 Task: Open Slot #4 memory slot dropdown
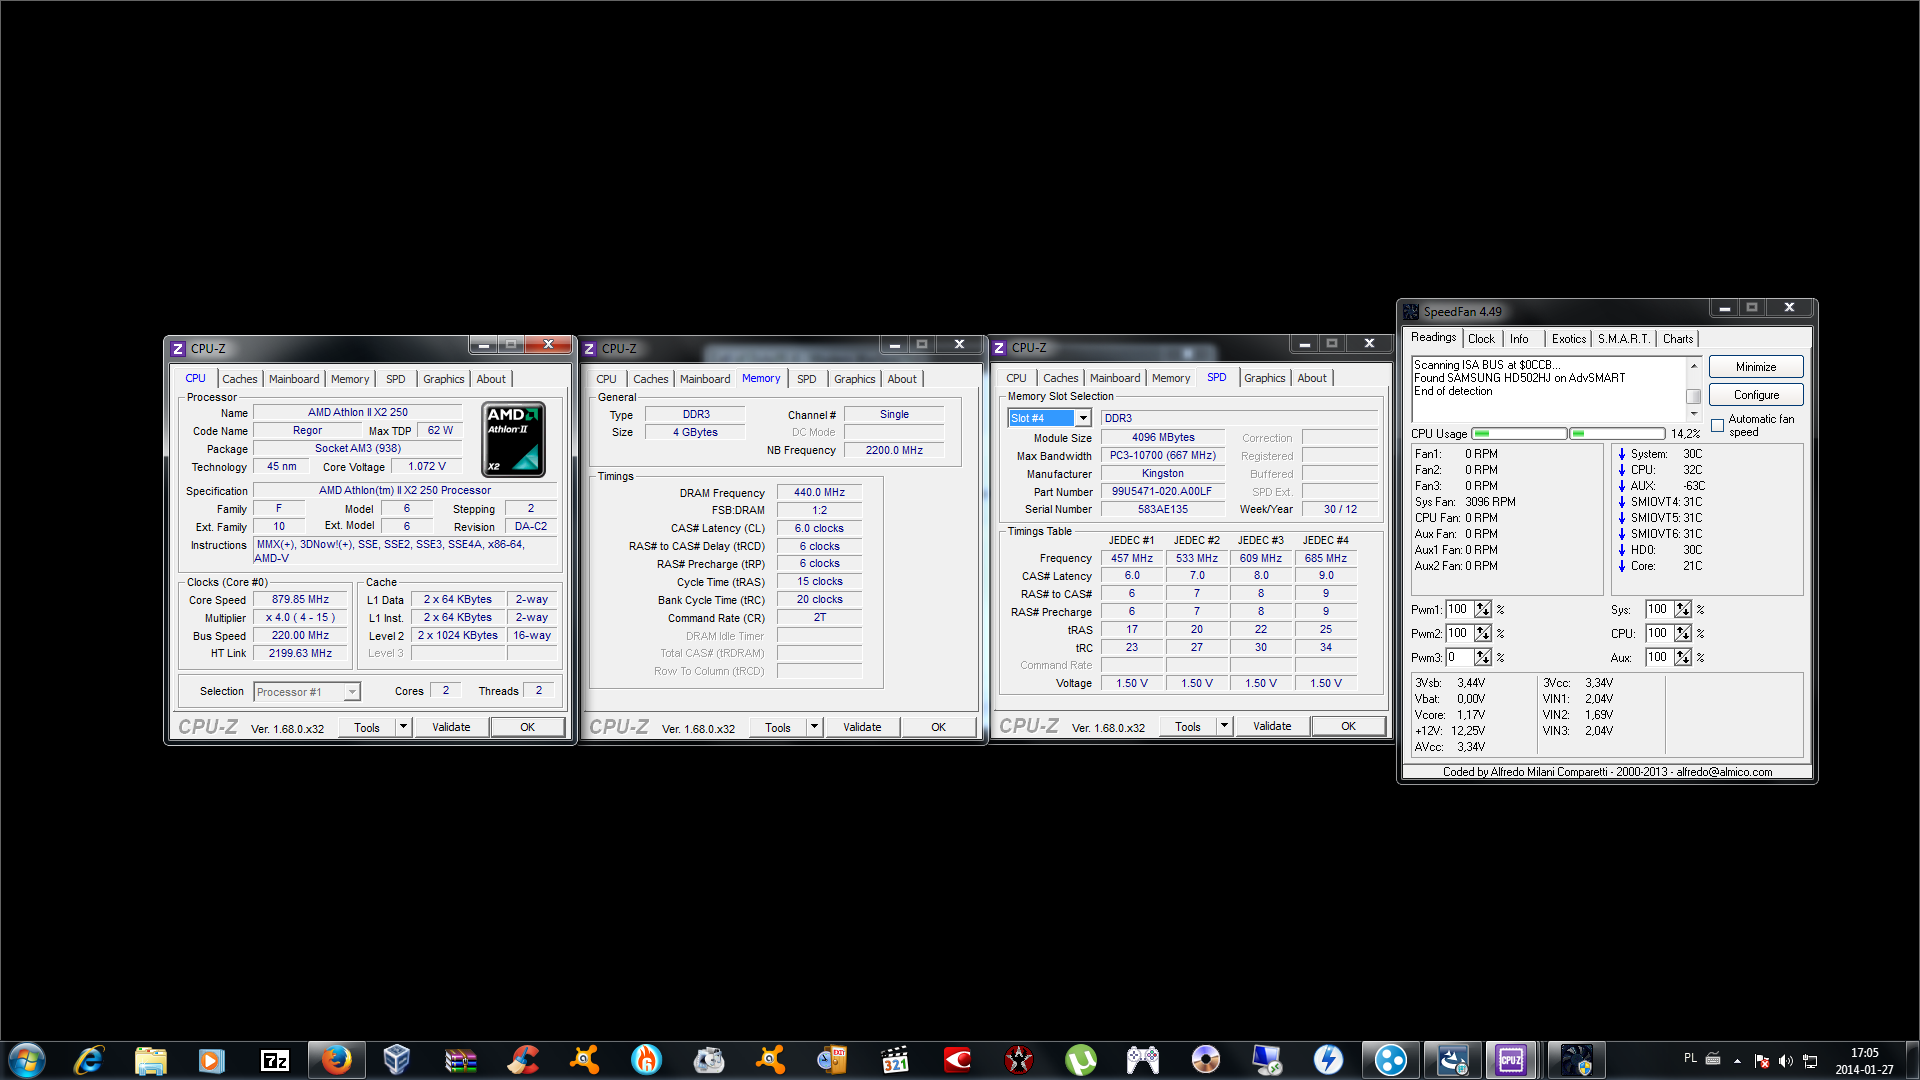pos(1082,418)
